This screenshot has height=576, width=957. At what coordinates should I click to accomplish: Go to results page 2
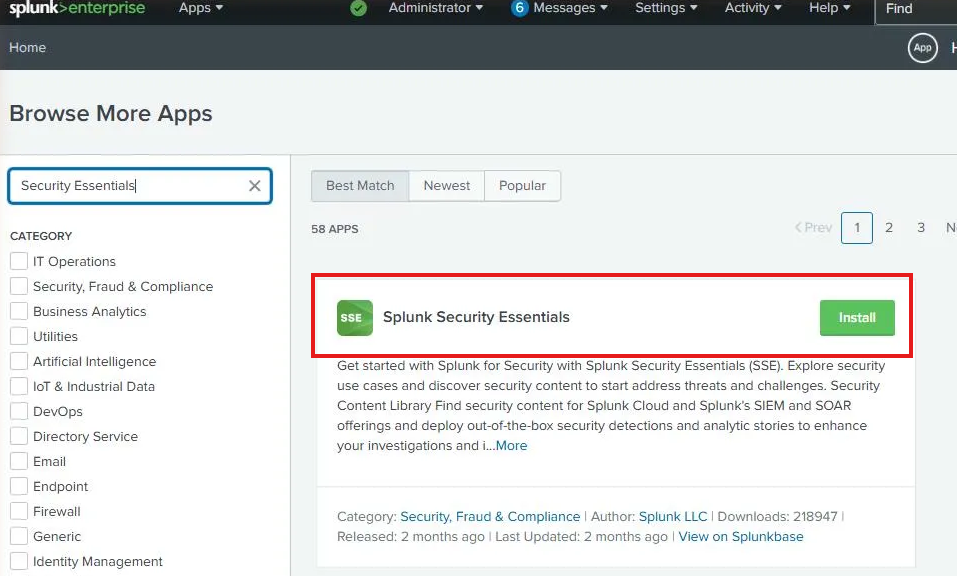(x=889, y=228)
